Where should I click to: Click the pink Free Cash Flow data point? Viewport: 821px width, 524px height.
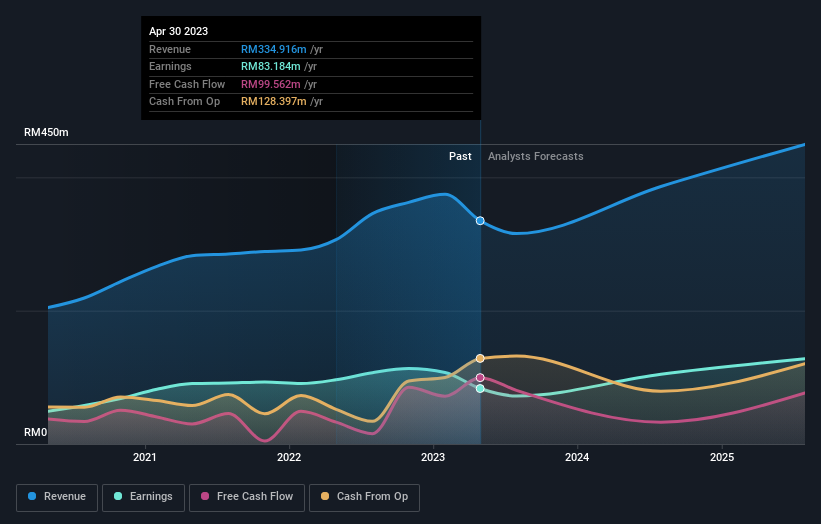click(x=480, y=377)
